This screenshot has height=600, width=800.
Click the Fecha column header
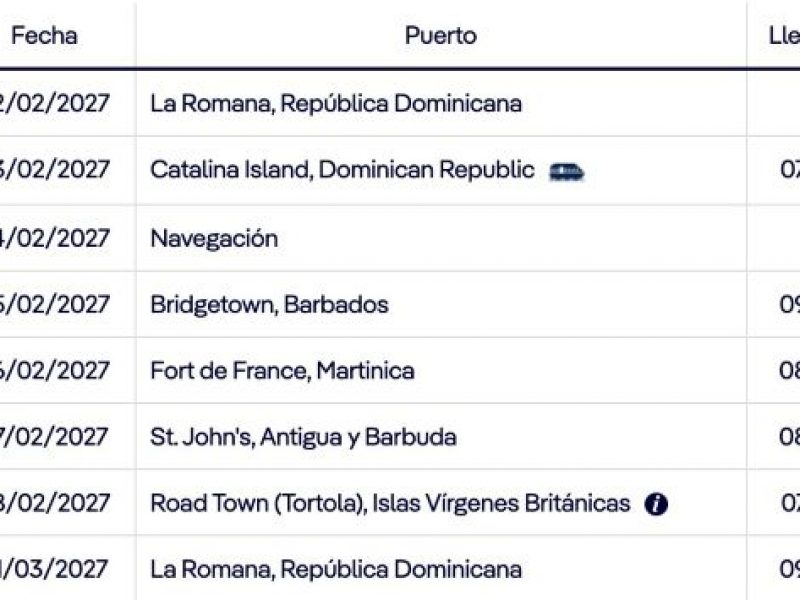pos(45,36)
